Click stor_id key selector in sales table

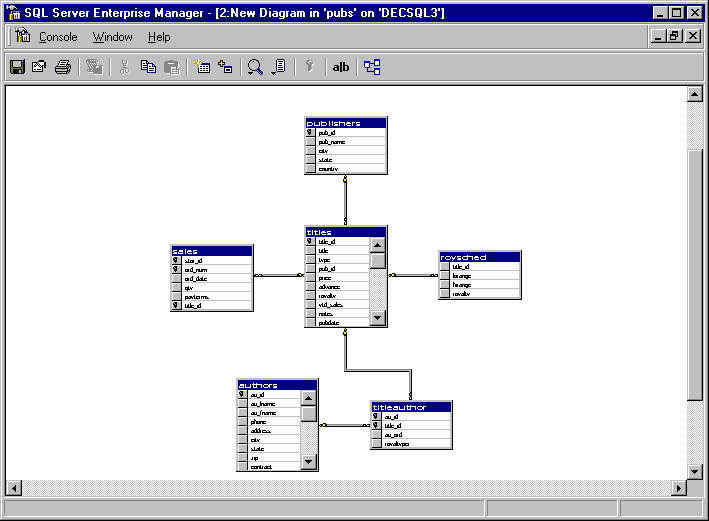coord(176,260)
